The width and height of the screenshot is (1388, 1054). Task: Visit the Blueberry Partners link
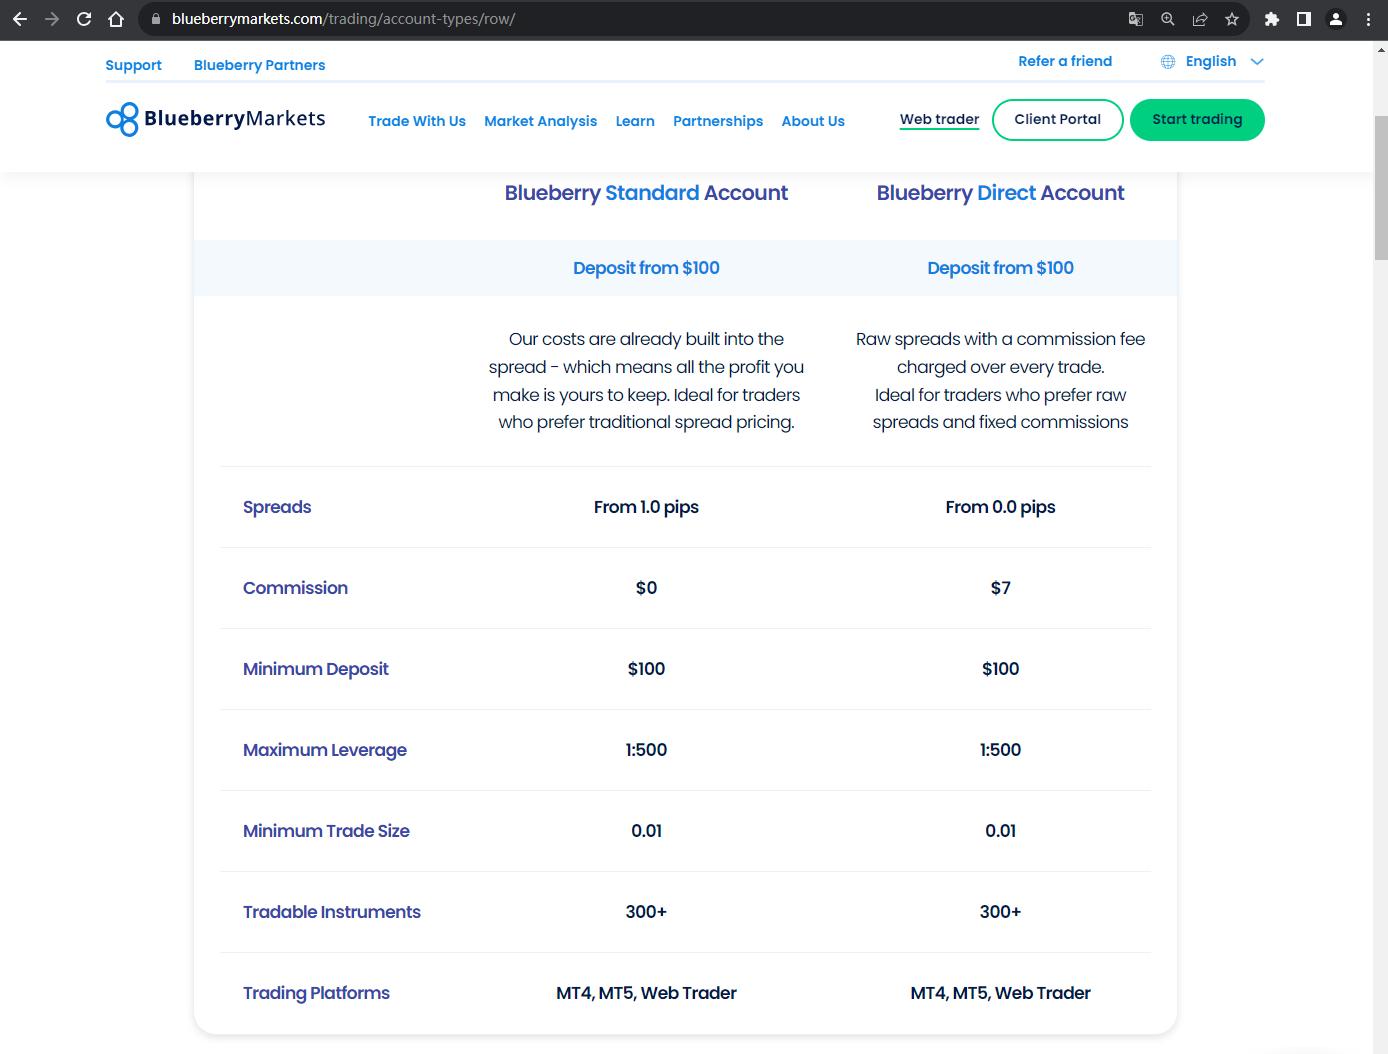[259, 65]
